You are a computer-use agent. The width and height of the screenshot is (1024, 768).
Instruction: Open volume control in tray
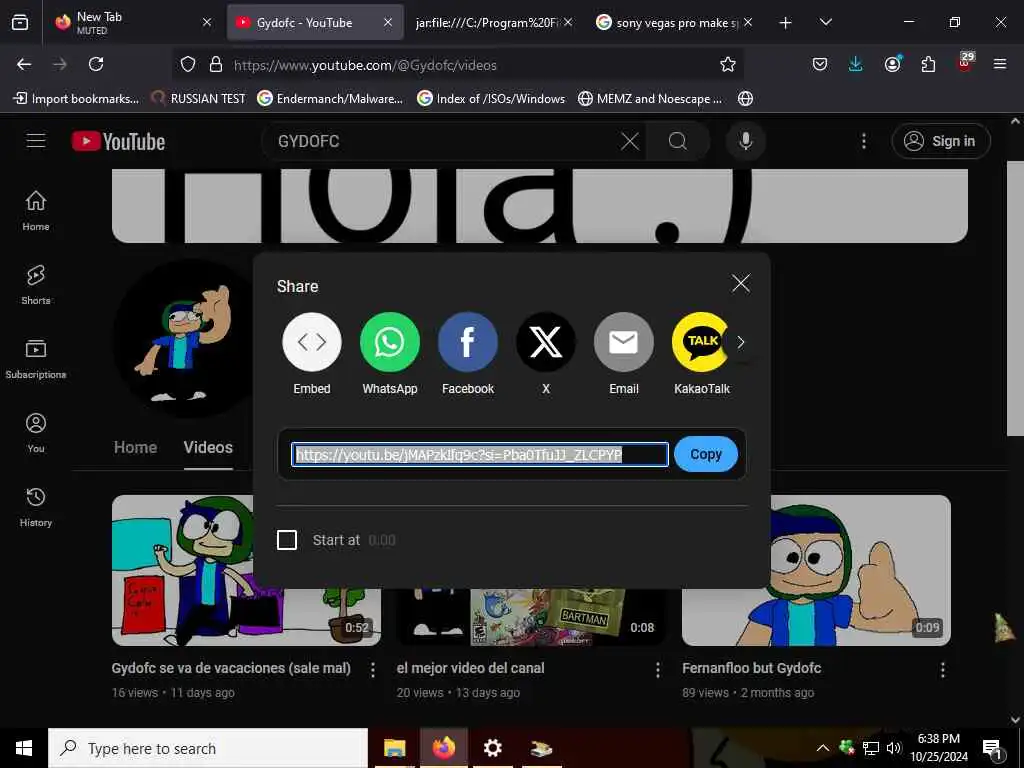pos(894,748)
